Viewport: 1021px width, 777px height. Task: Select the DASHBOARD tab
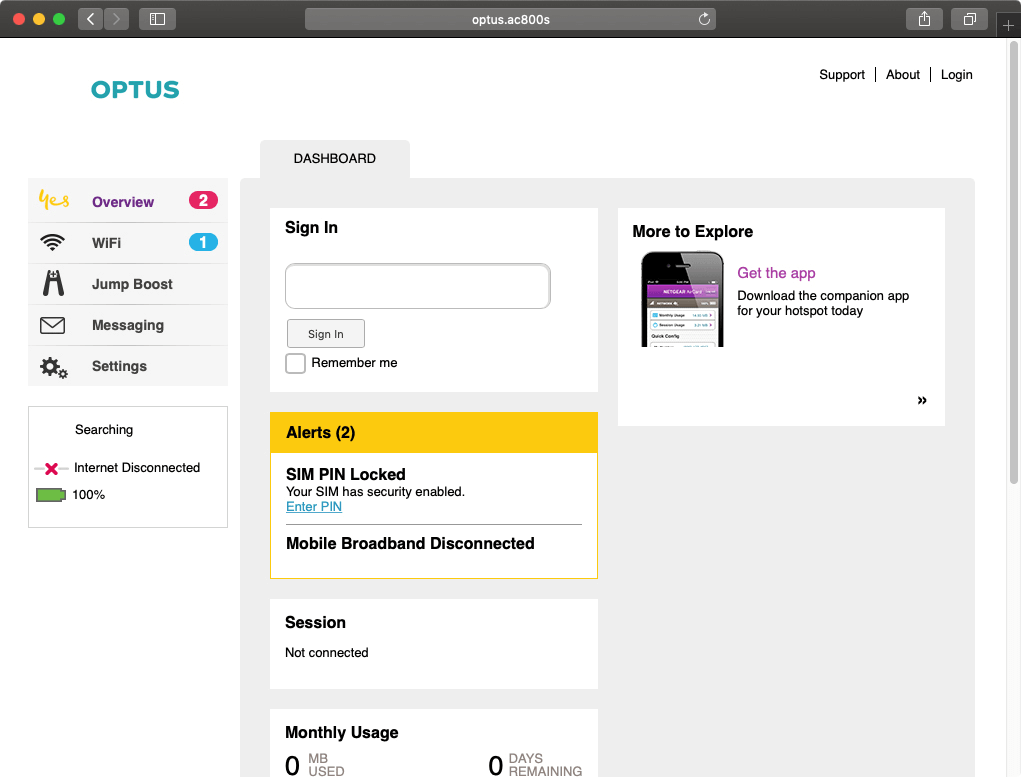coord(335,159)
